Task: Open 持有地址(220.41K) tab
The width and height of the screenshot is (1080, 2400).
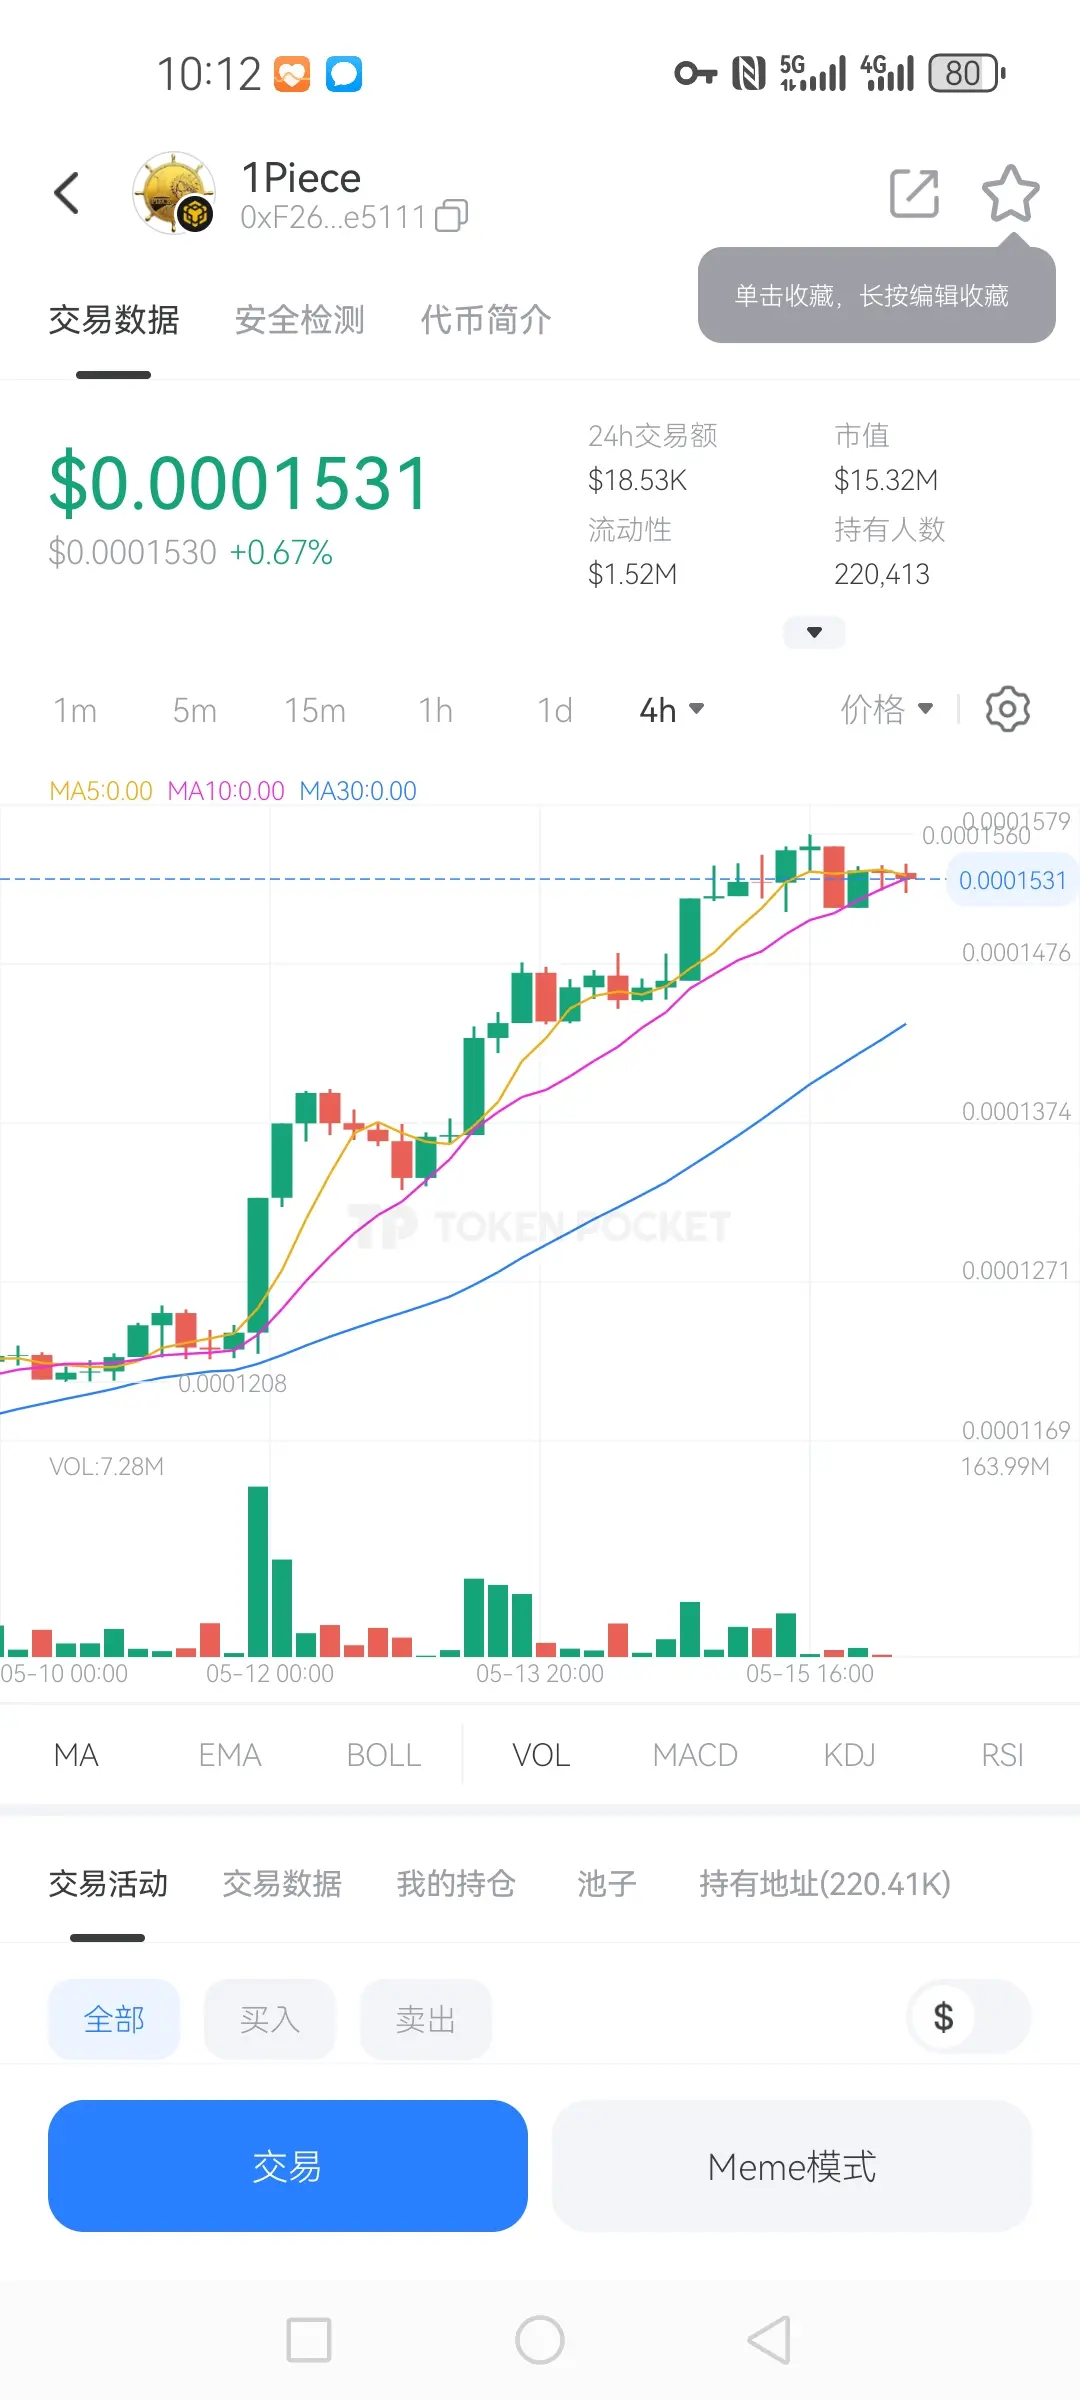Action: tap(825, 1884)
